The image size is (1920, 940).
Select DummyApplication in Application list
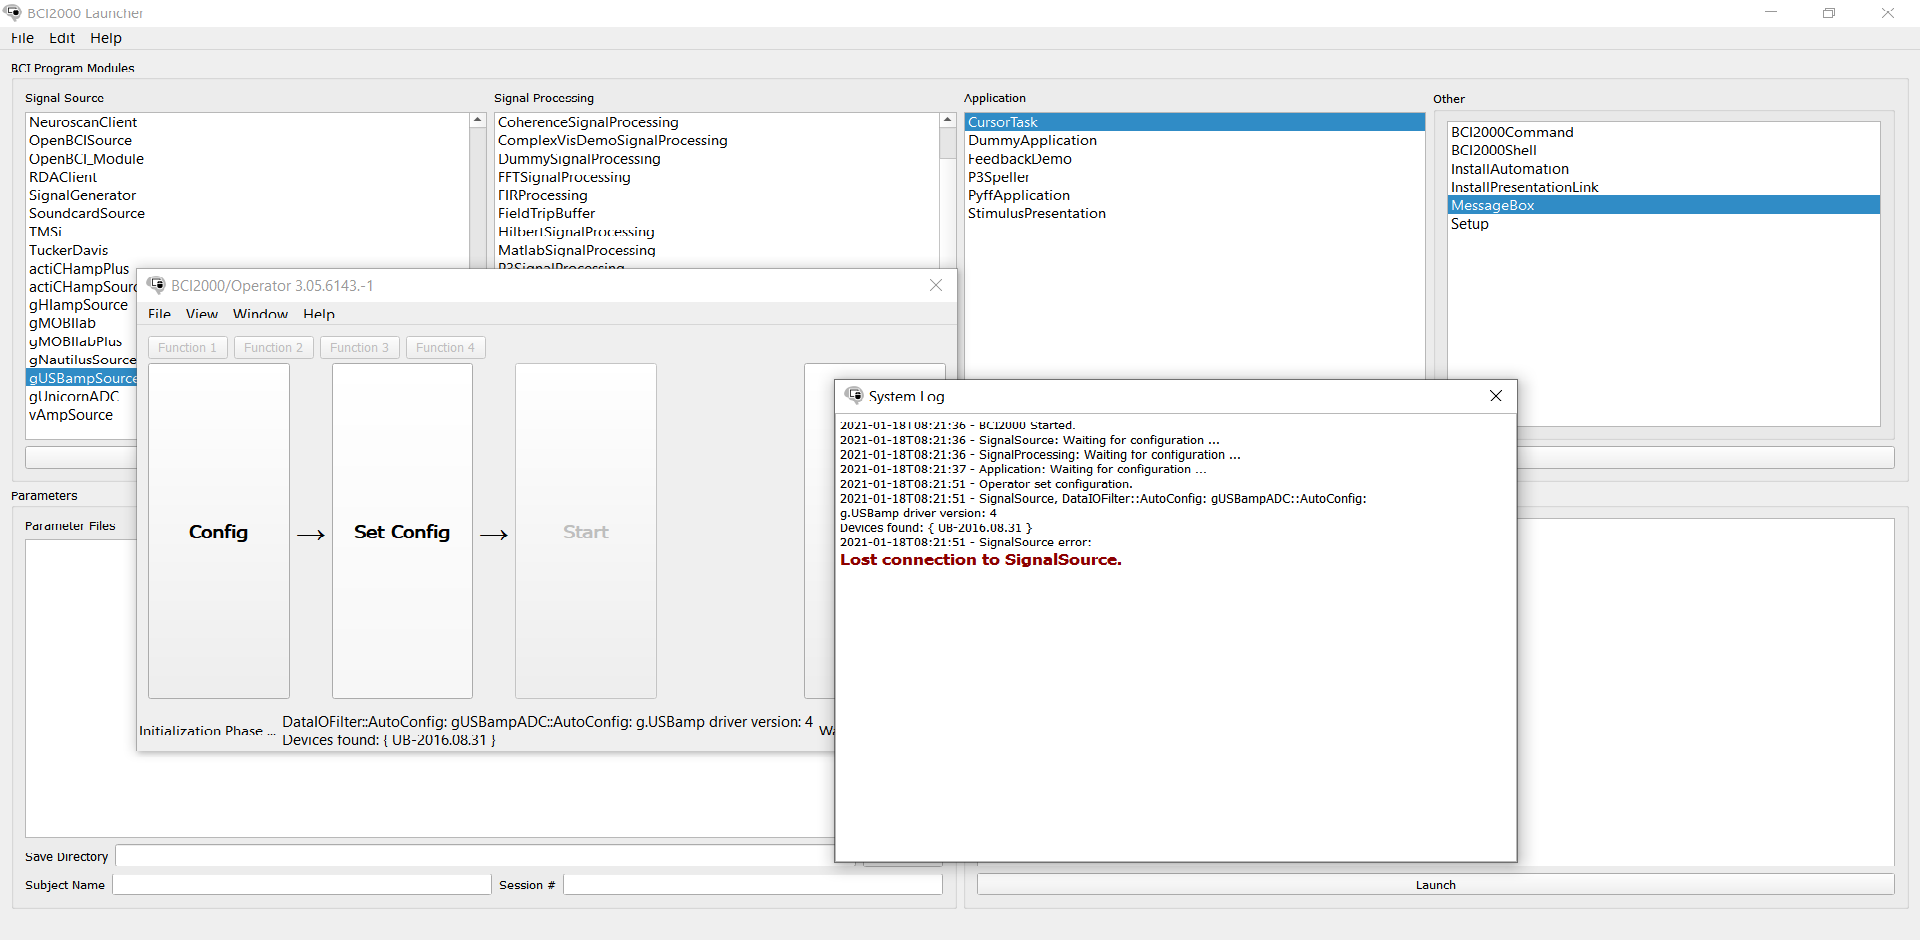click(x=1032, y=140)
